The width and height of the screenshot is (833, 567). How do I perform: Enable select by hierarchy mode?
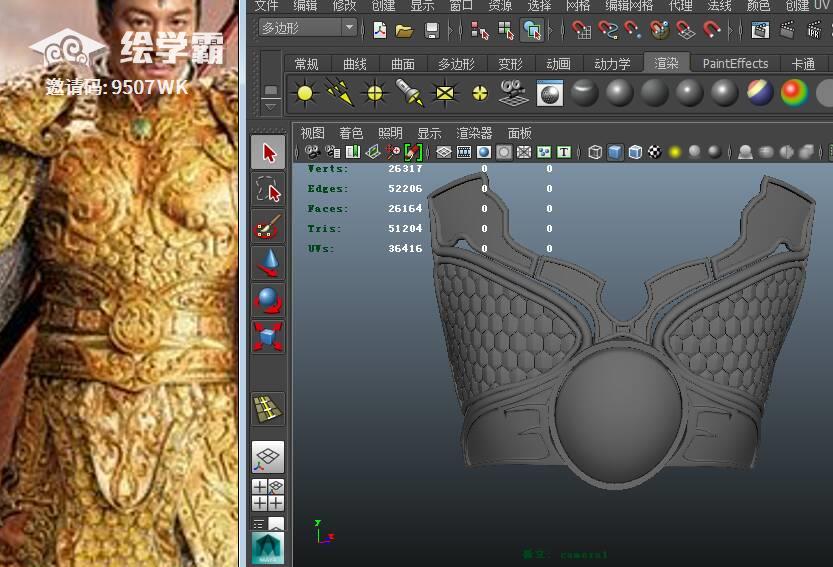[x=480, y=30]
